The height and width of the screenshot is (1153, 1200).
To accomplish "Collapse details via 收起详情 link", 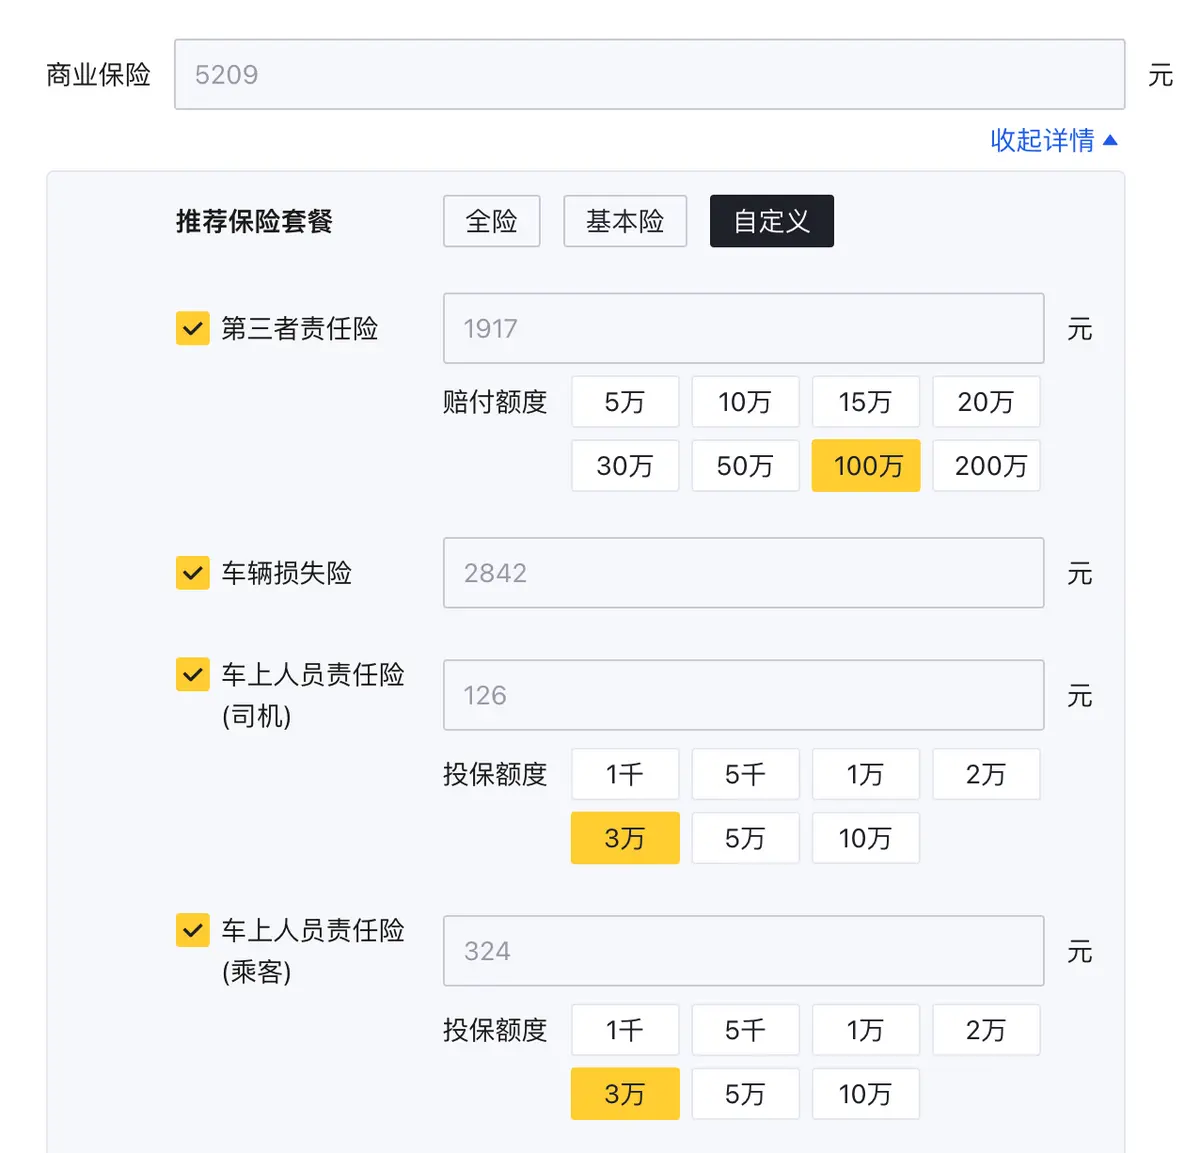I will [x=1053, y=140].
